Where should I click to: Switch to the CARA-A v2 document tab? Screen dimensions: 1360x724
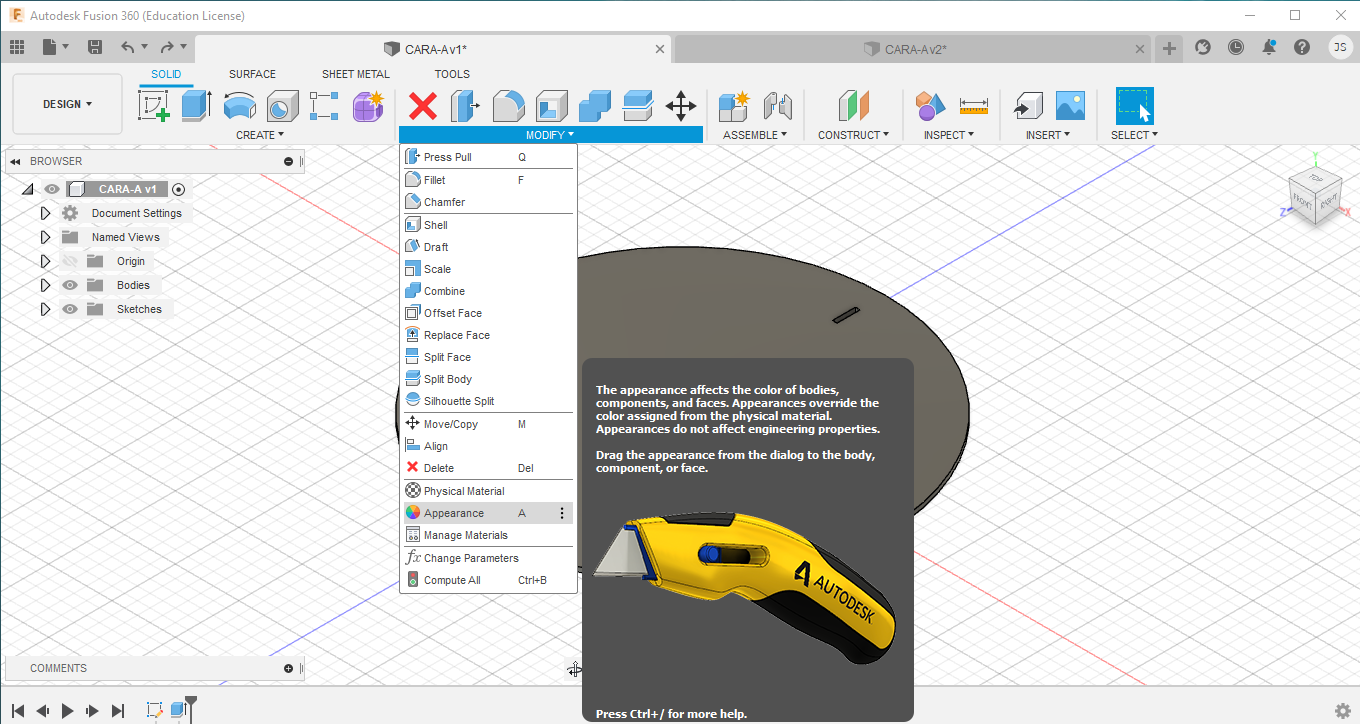(914, 49)
